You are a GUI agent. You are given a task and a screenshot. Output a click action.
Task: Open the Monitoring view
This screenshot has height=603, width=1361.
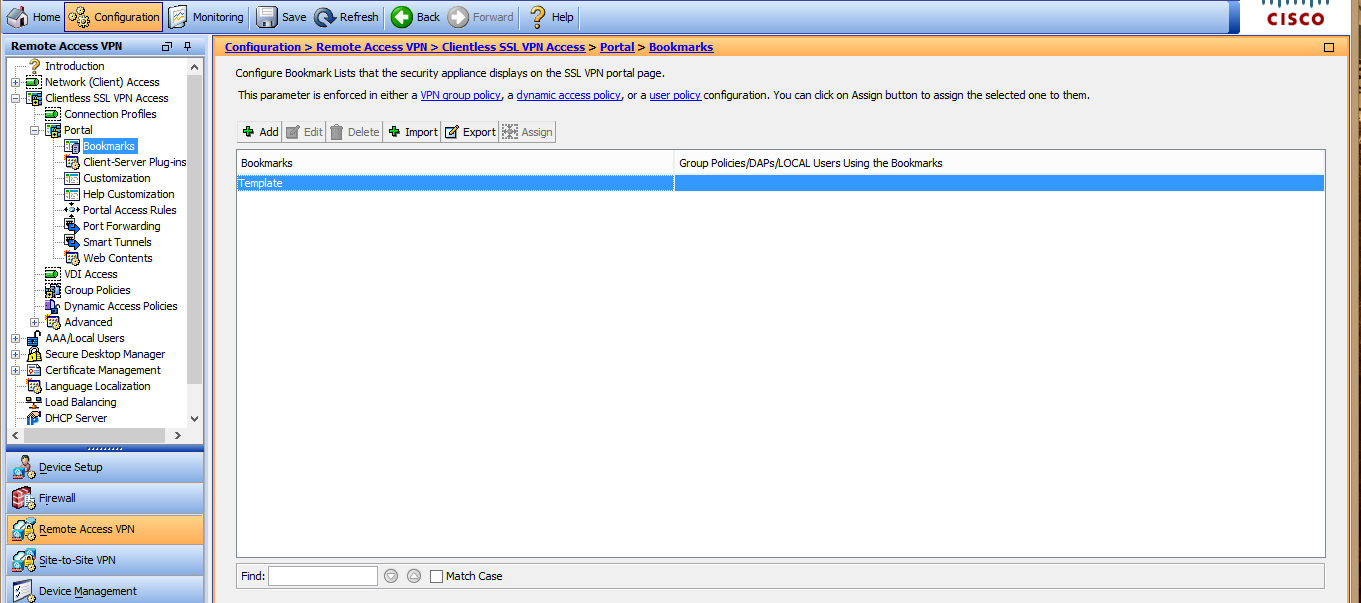(x=206, y=17)
